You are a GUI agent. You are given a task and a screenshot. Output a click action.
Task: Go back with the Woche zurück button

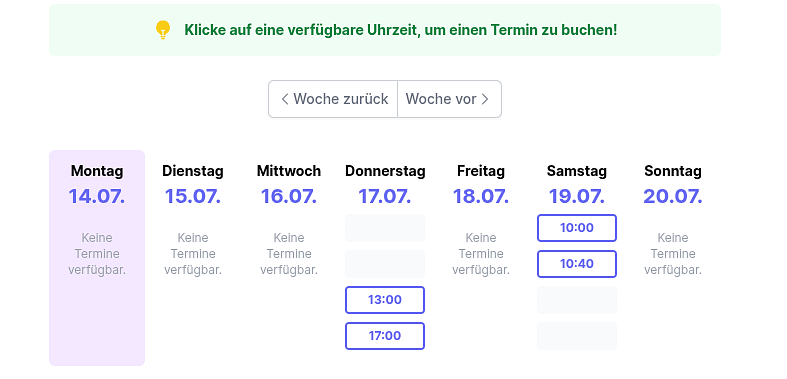click(333, 99)
